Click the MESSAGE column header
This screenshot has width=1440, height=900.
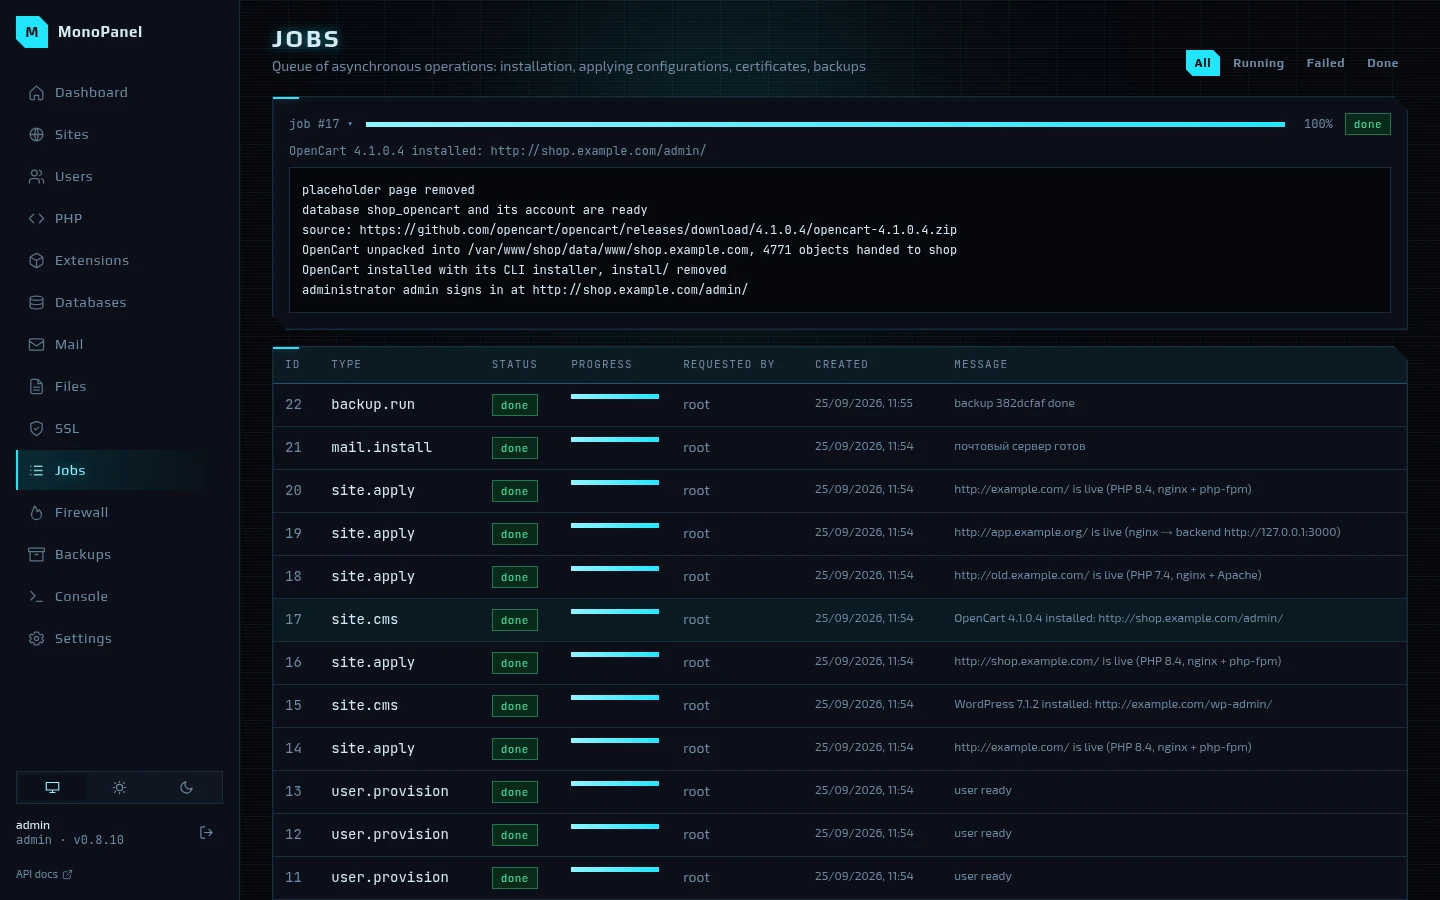point(981,365)
